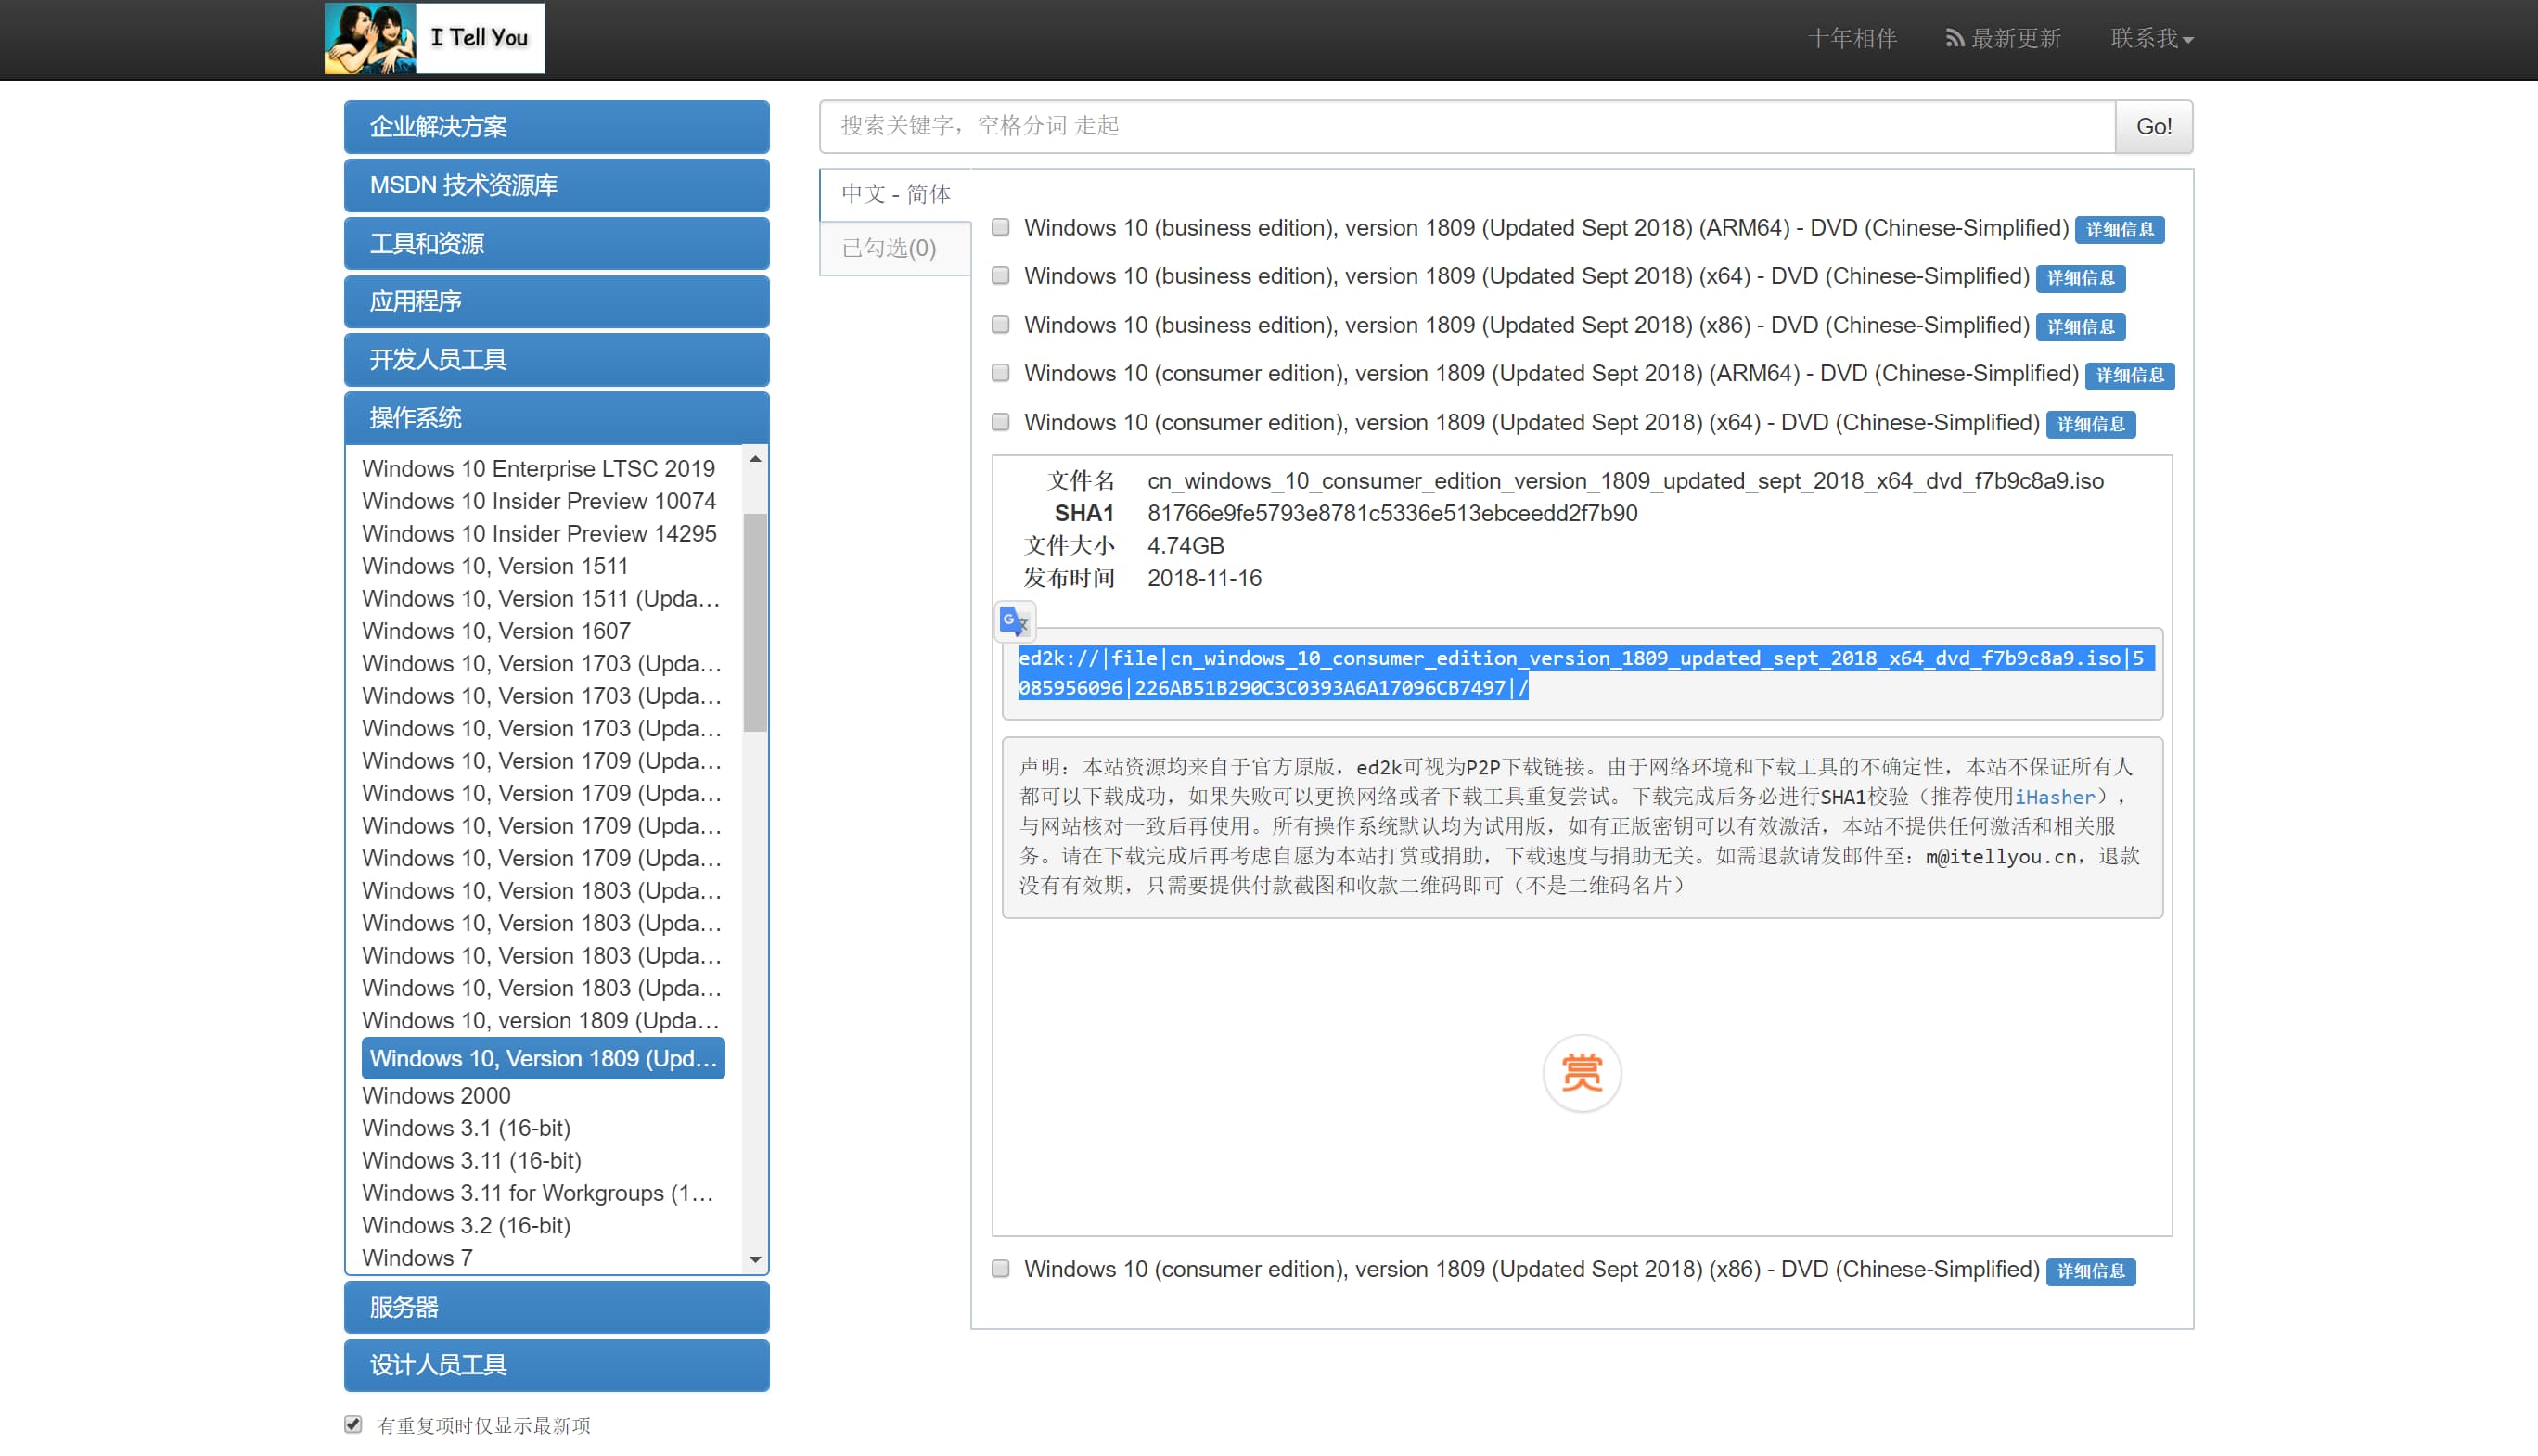Open 联系我 dropdown menu

[x=2151, y=38]
